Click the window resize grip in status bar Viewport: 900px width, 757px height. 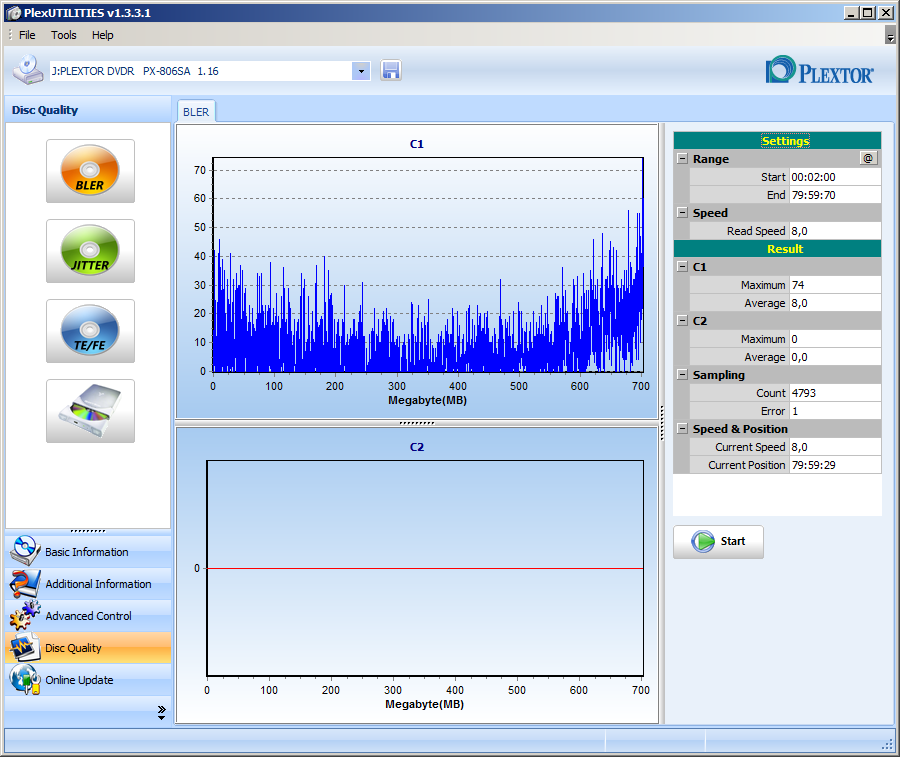pos(887,743)
